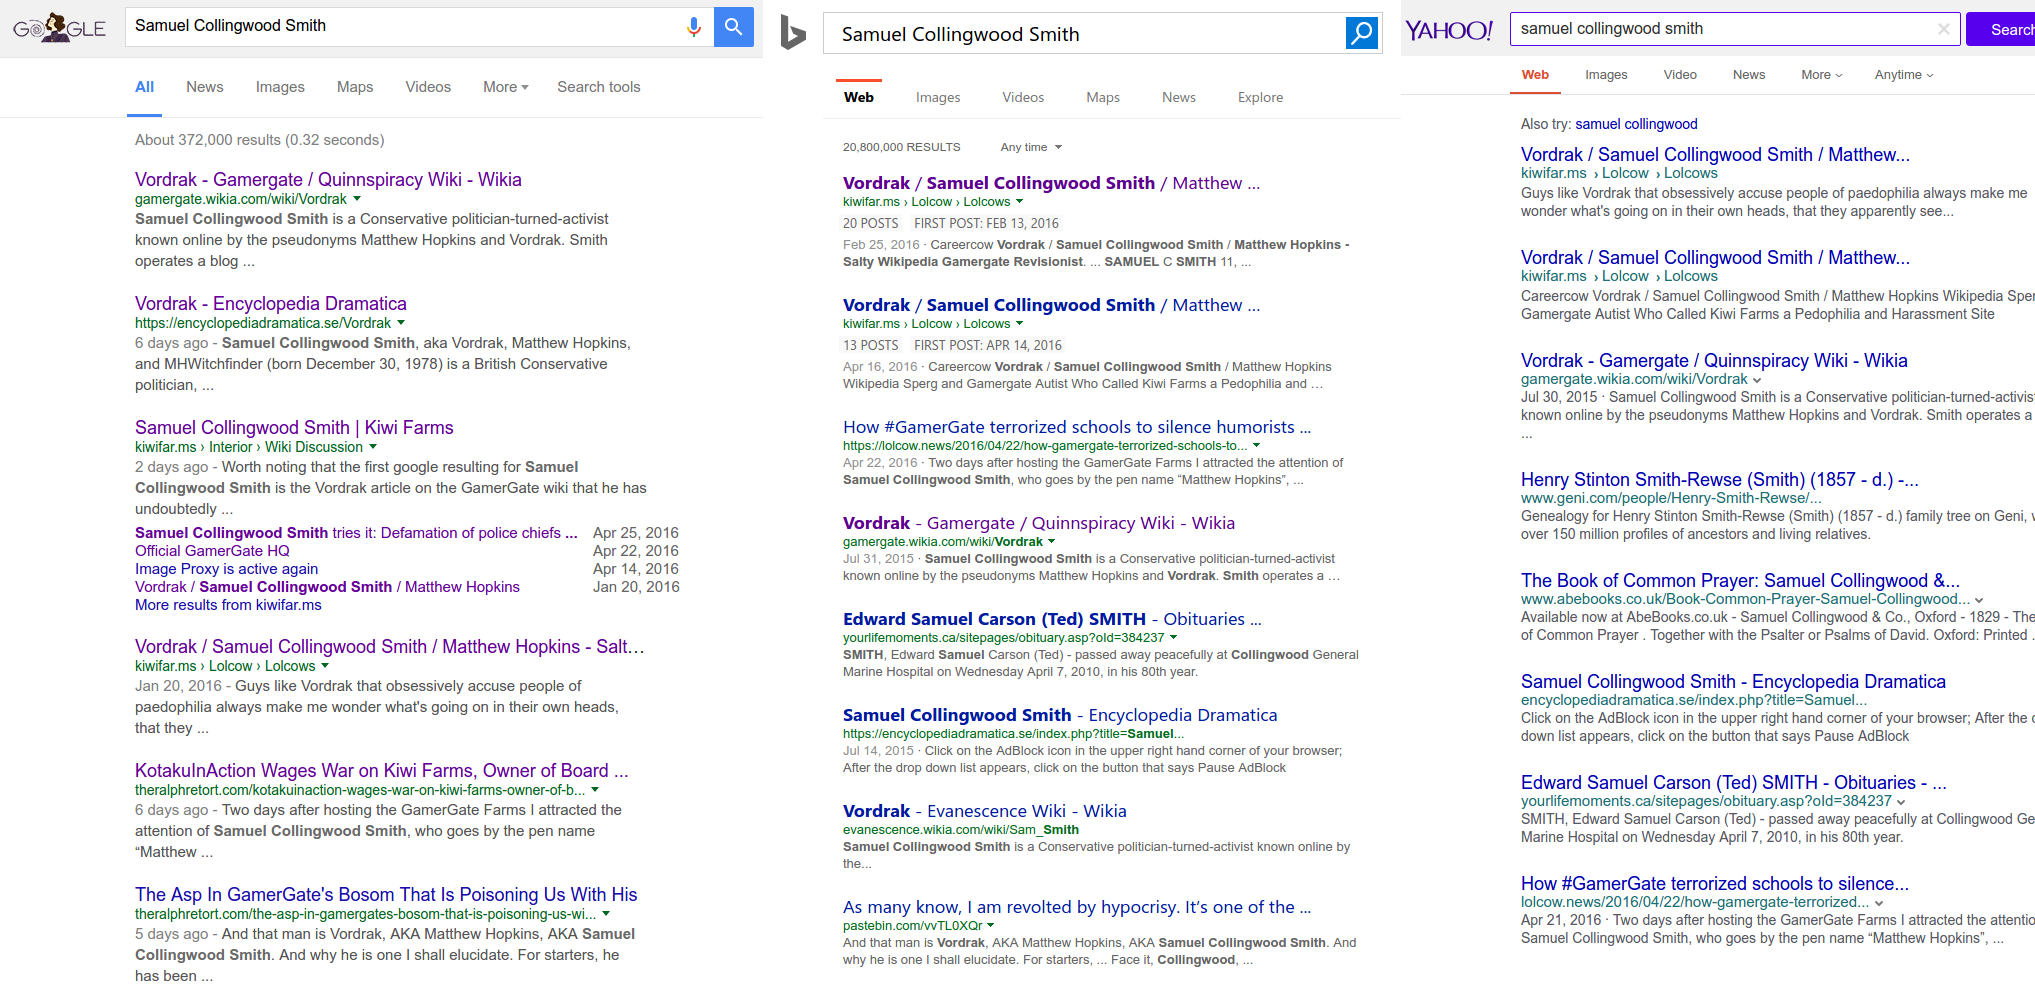This screenshot has height=990, width=2035.
Task: Open Google's More dropdown menu
Action: tap(505, 87)
